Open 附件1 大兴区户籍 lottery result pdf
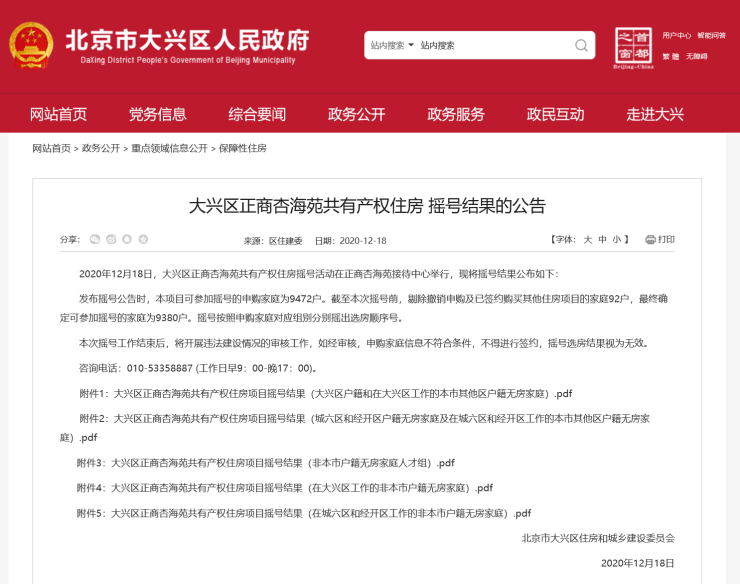Image resolution: width=740 pixels, height=584 pixels. (326, 394)
